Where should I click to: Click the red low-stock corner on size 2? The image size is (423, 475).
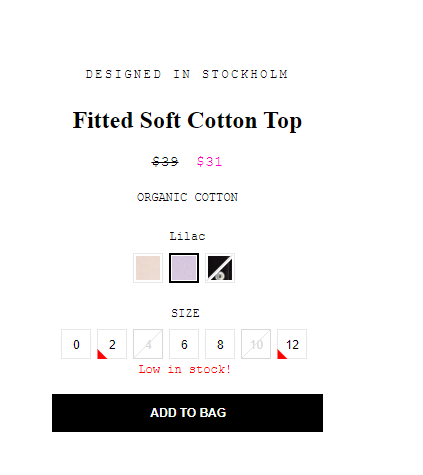coord(101,355)
